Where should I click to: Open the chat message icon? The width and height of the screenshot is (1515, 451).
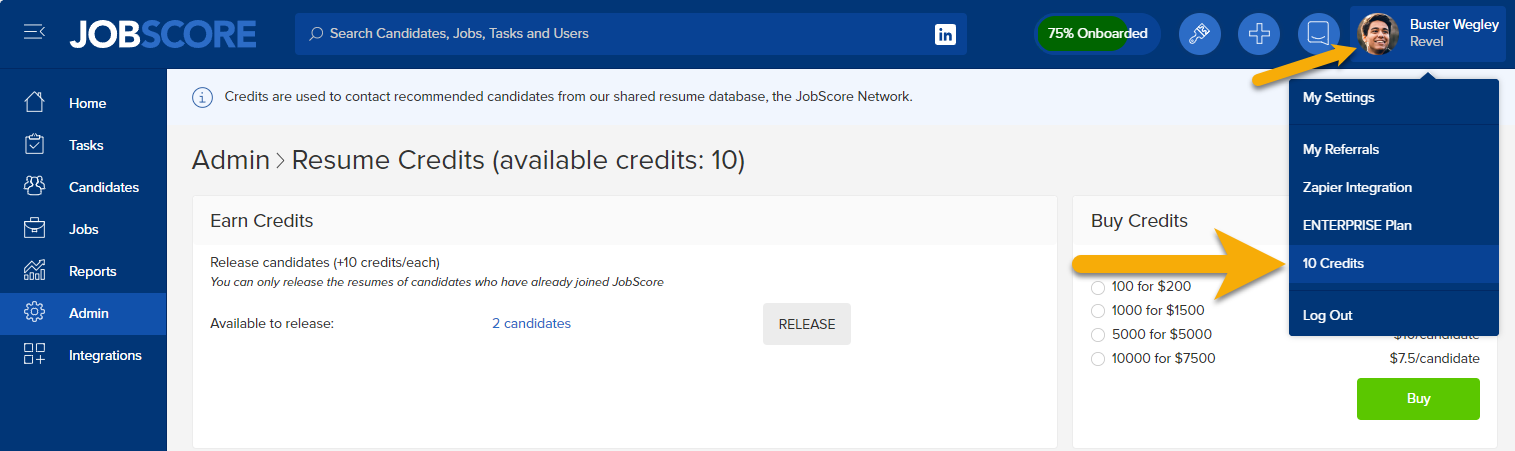coord(1319,34)
